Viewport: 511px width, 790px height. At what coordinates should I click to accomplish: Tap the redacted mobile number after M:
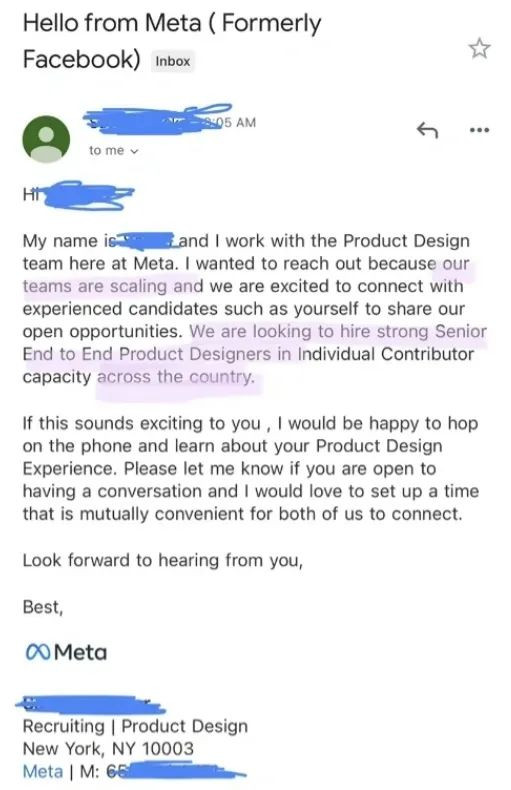(x=176, y=771)
